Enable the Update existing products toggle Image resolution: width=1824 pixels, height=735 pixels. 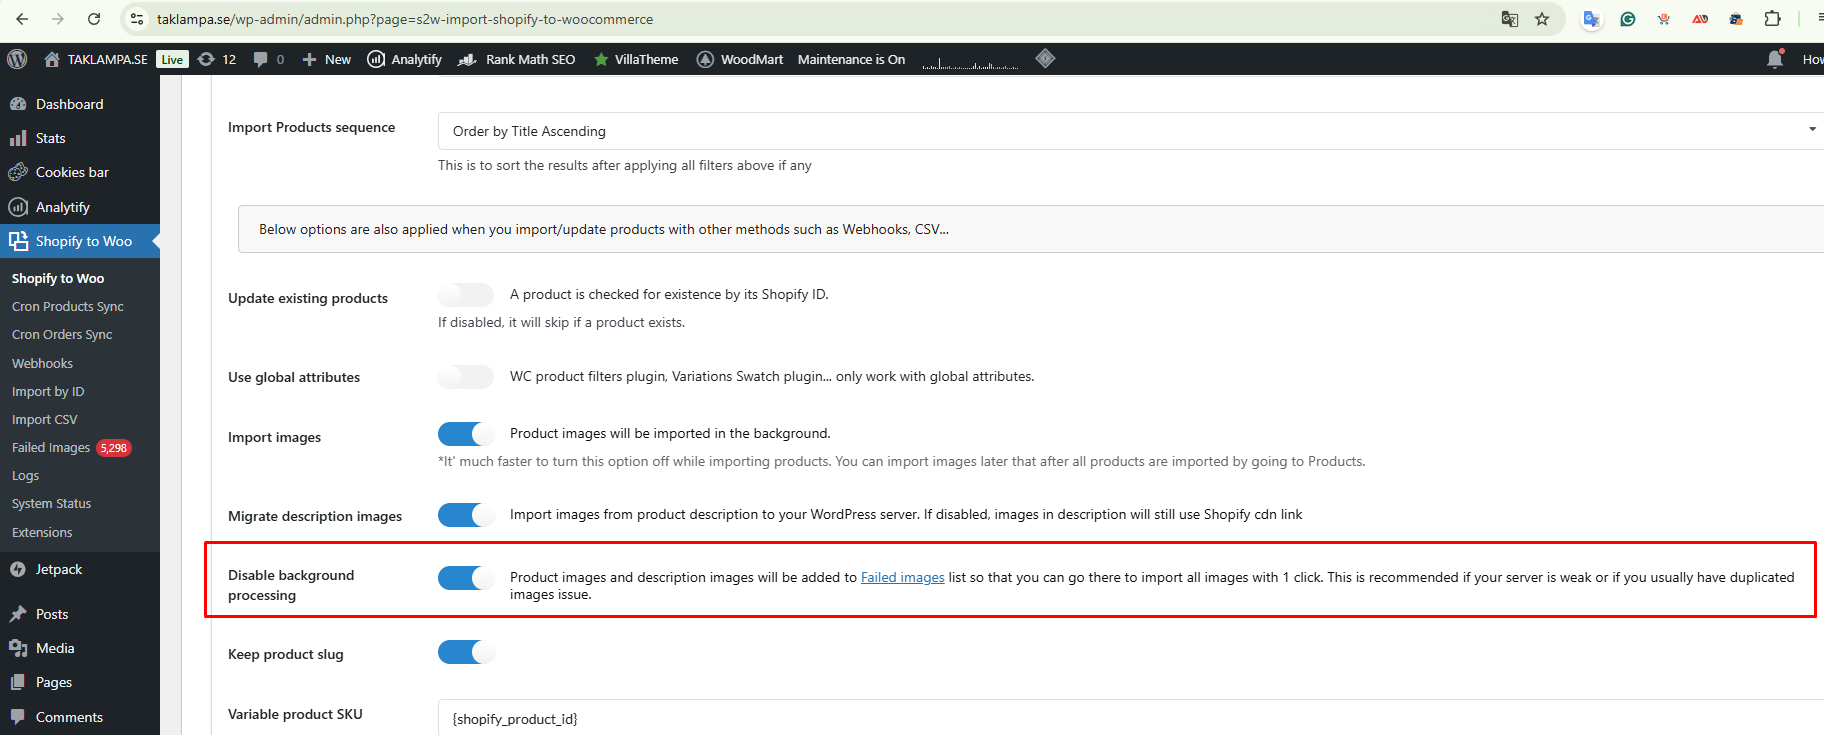(466, 295)
